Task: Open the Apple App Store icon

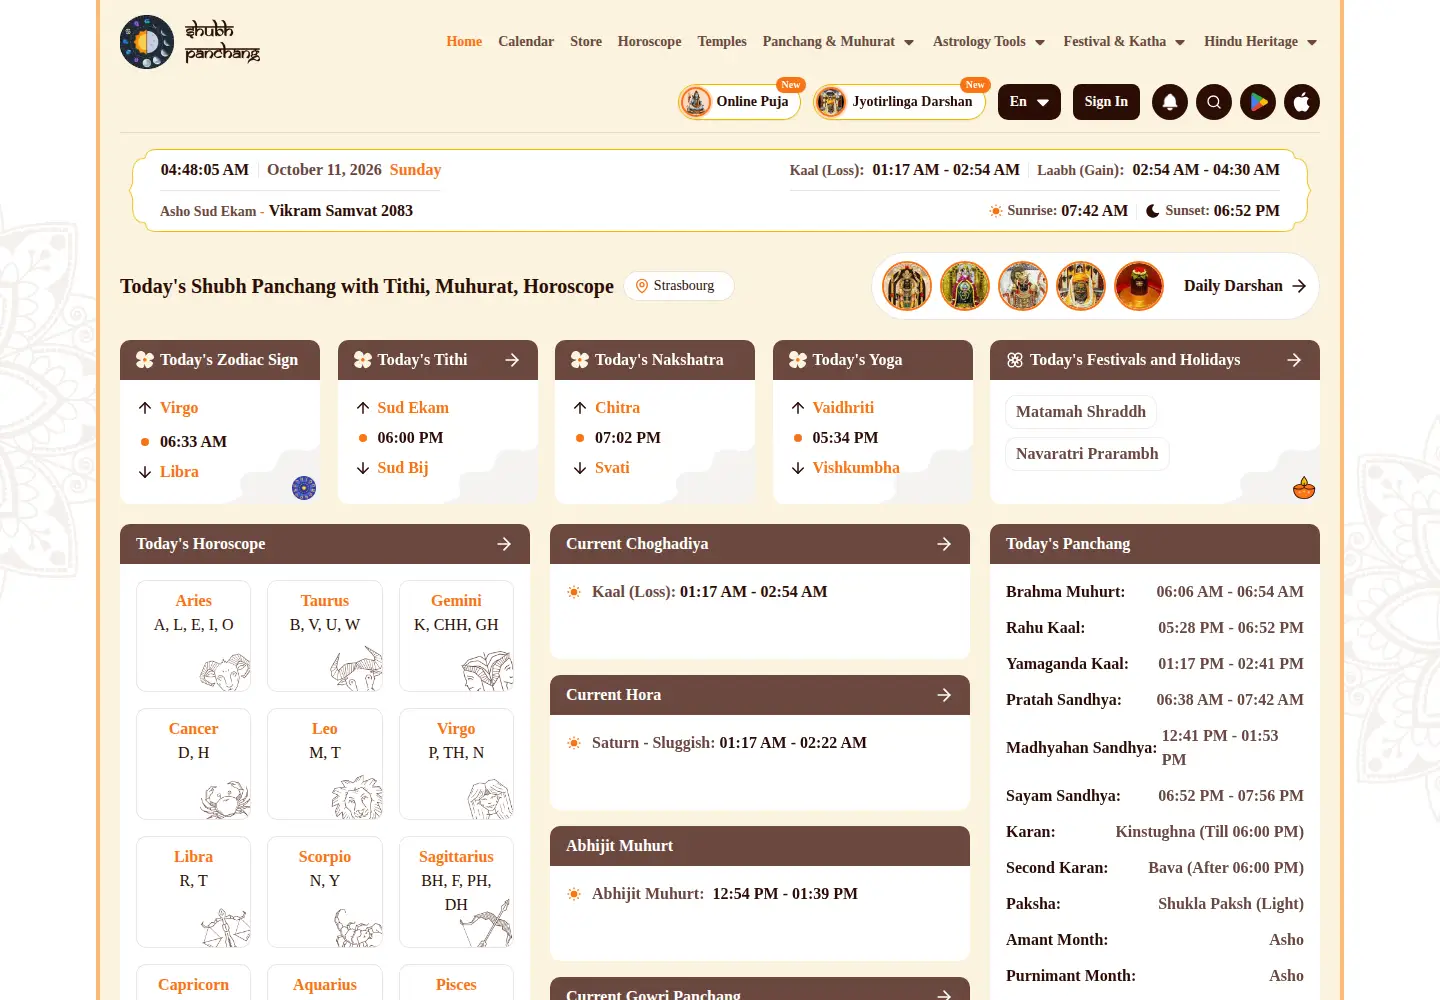Action: pyautogui.click(x=1302, y=102)
